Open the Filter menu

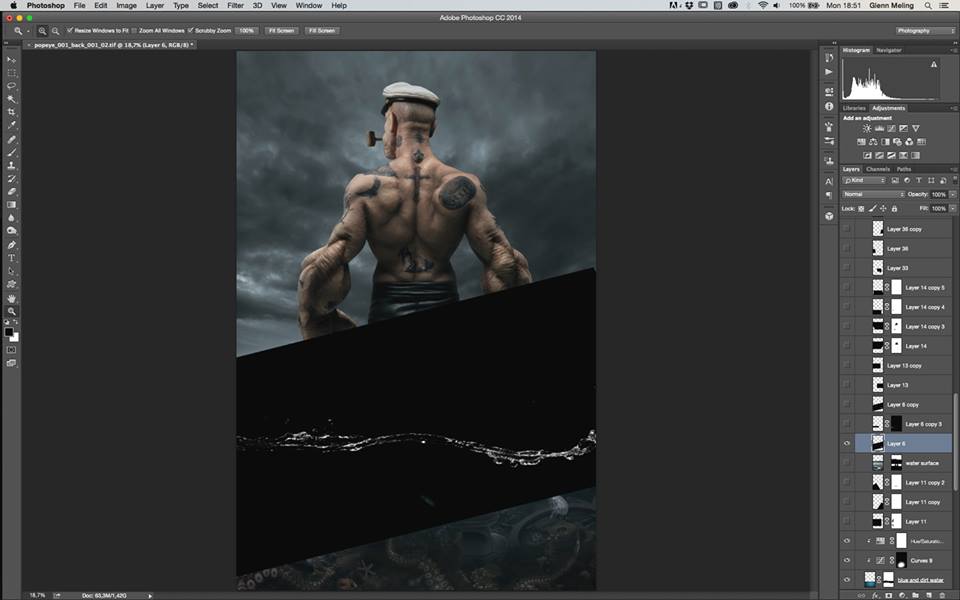tap(235, 5)
